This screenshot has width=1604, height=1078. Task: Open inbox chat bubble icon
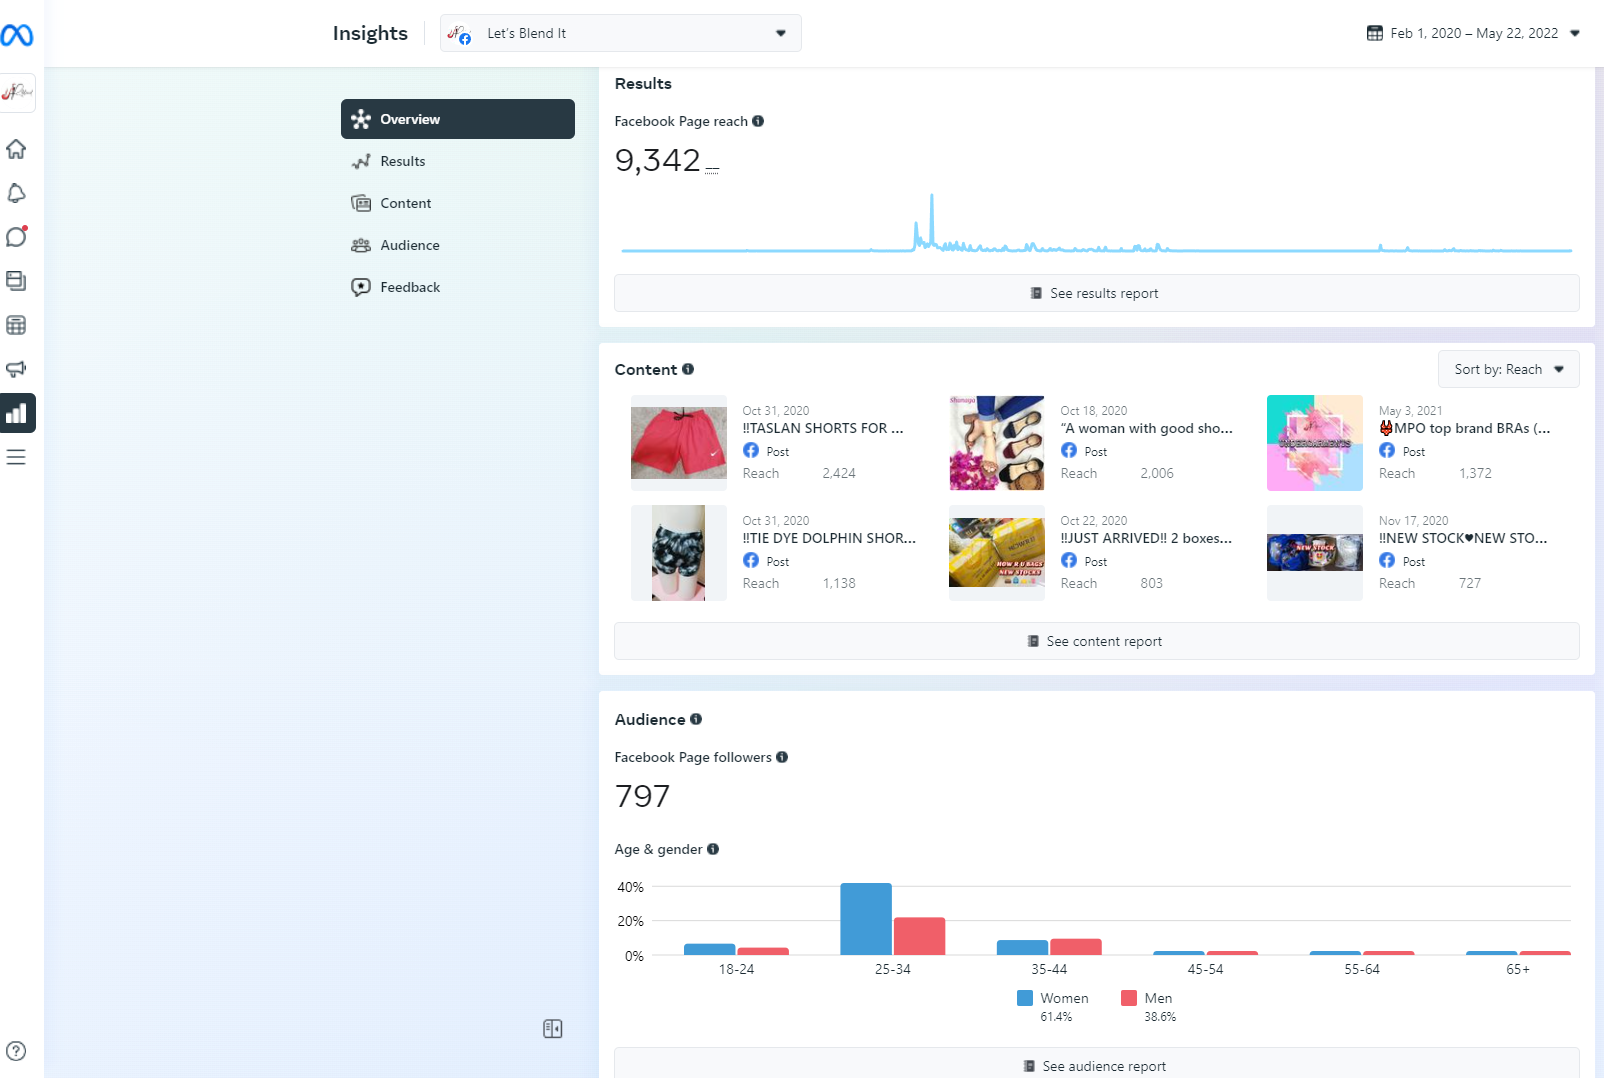point(16,237)
